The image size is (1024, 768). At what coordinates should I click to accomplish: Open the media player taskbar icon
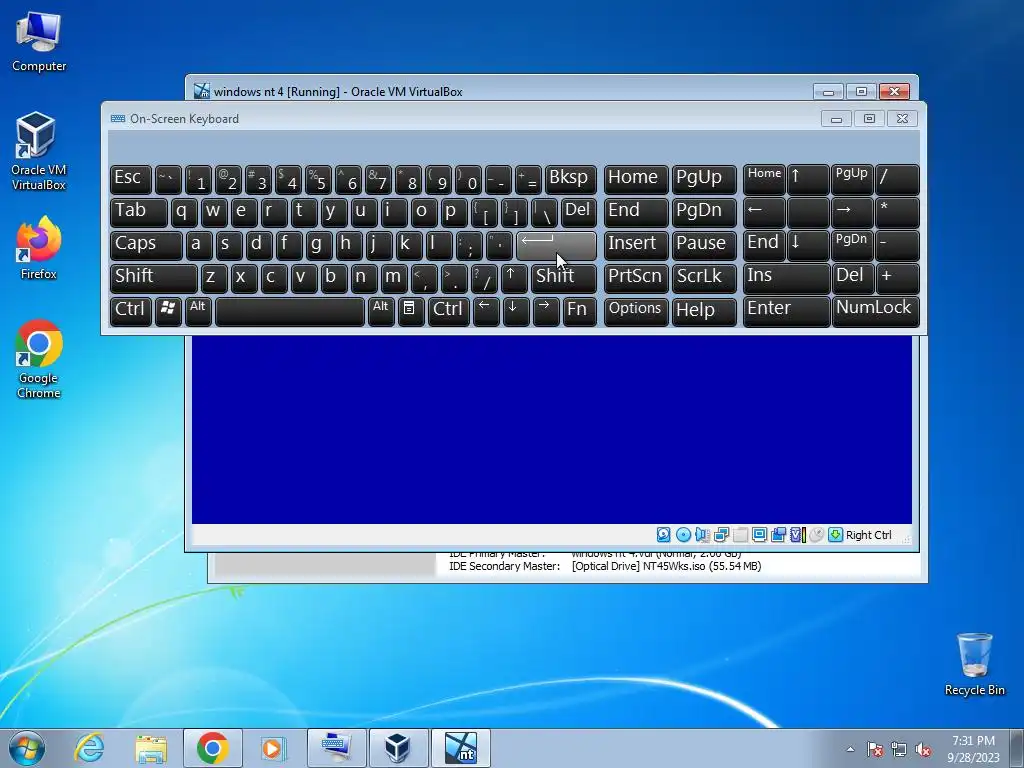tap(272, 748)
